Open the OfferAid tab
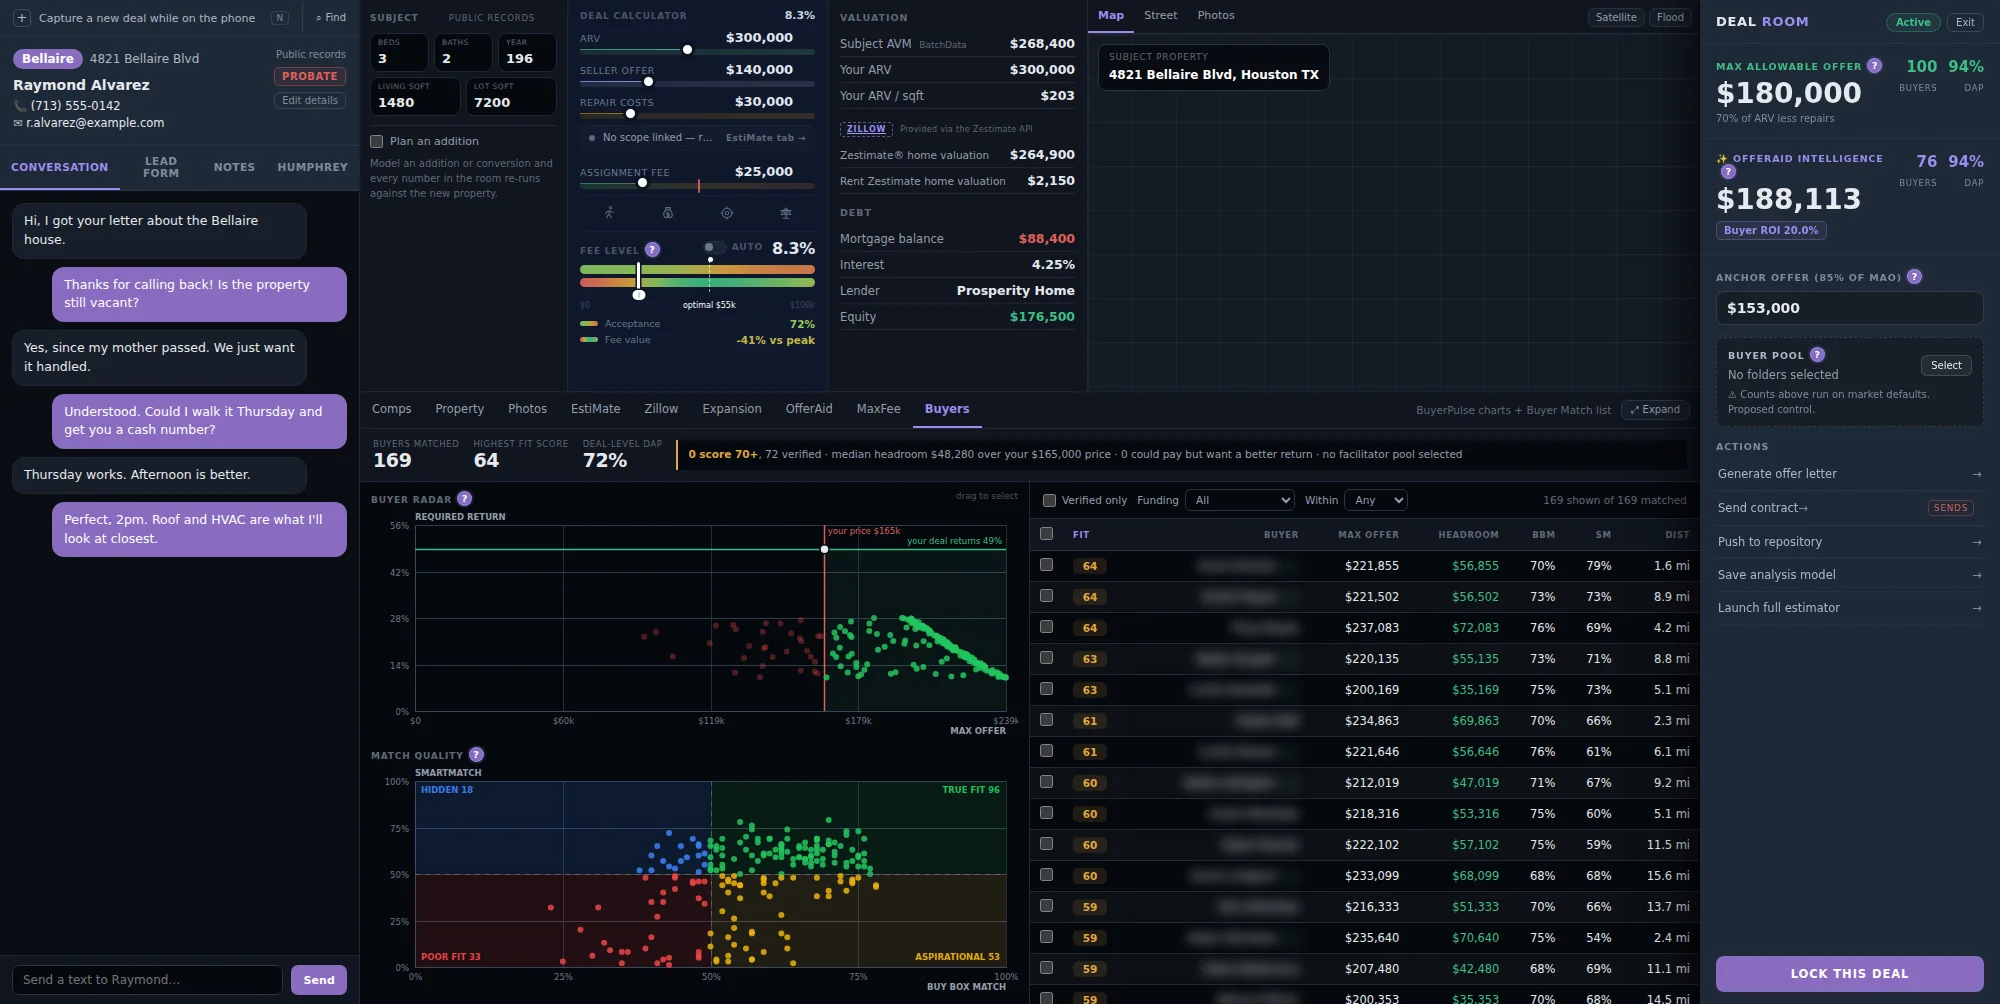Image resolution: width=2000 pixels, height=1004 pixels. 809,409
